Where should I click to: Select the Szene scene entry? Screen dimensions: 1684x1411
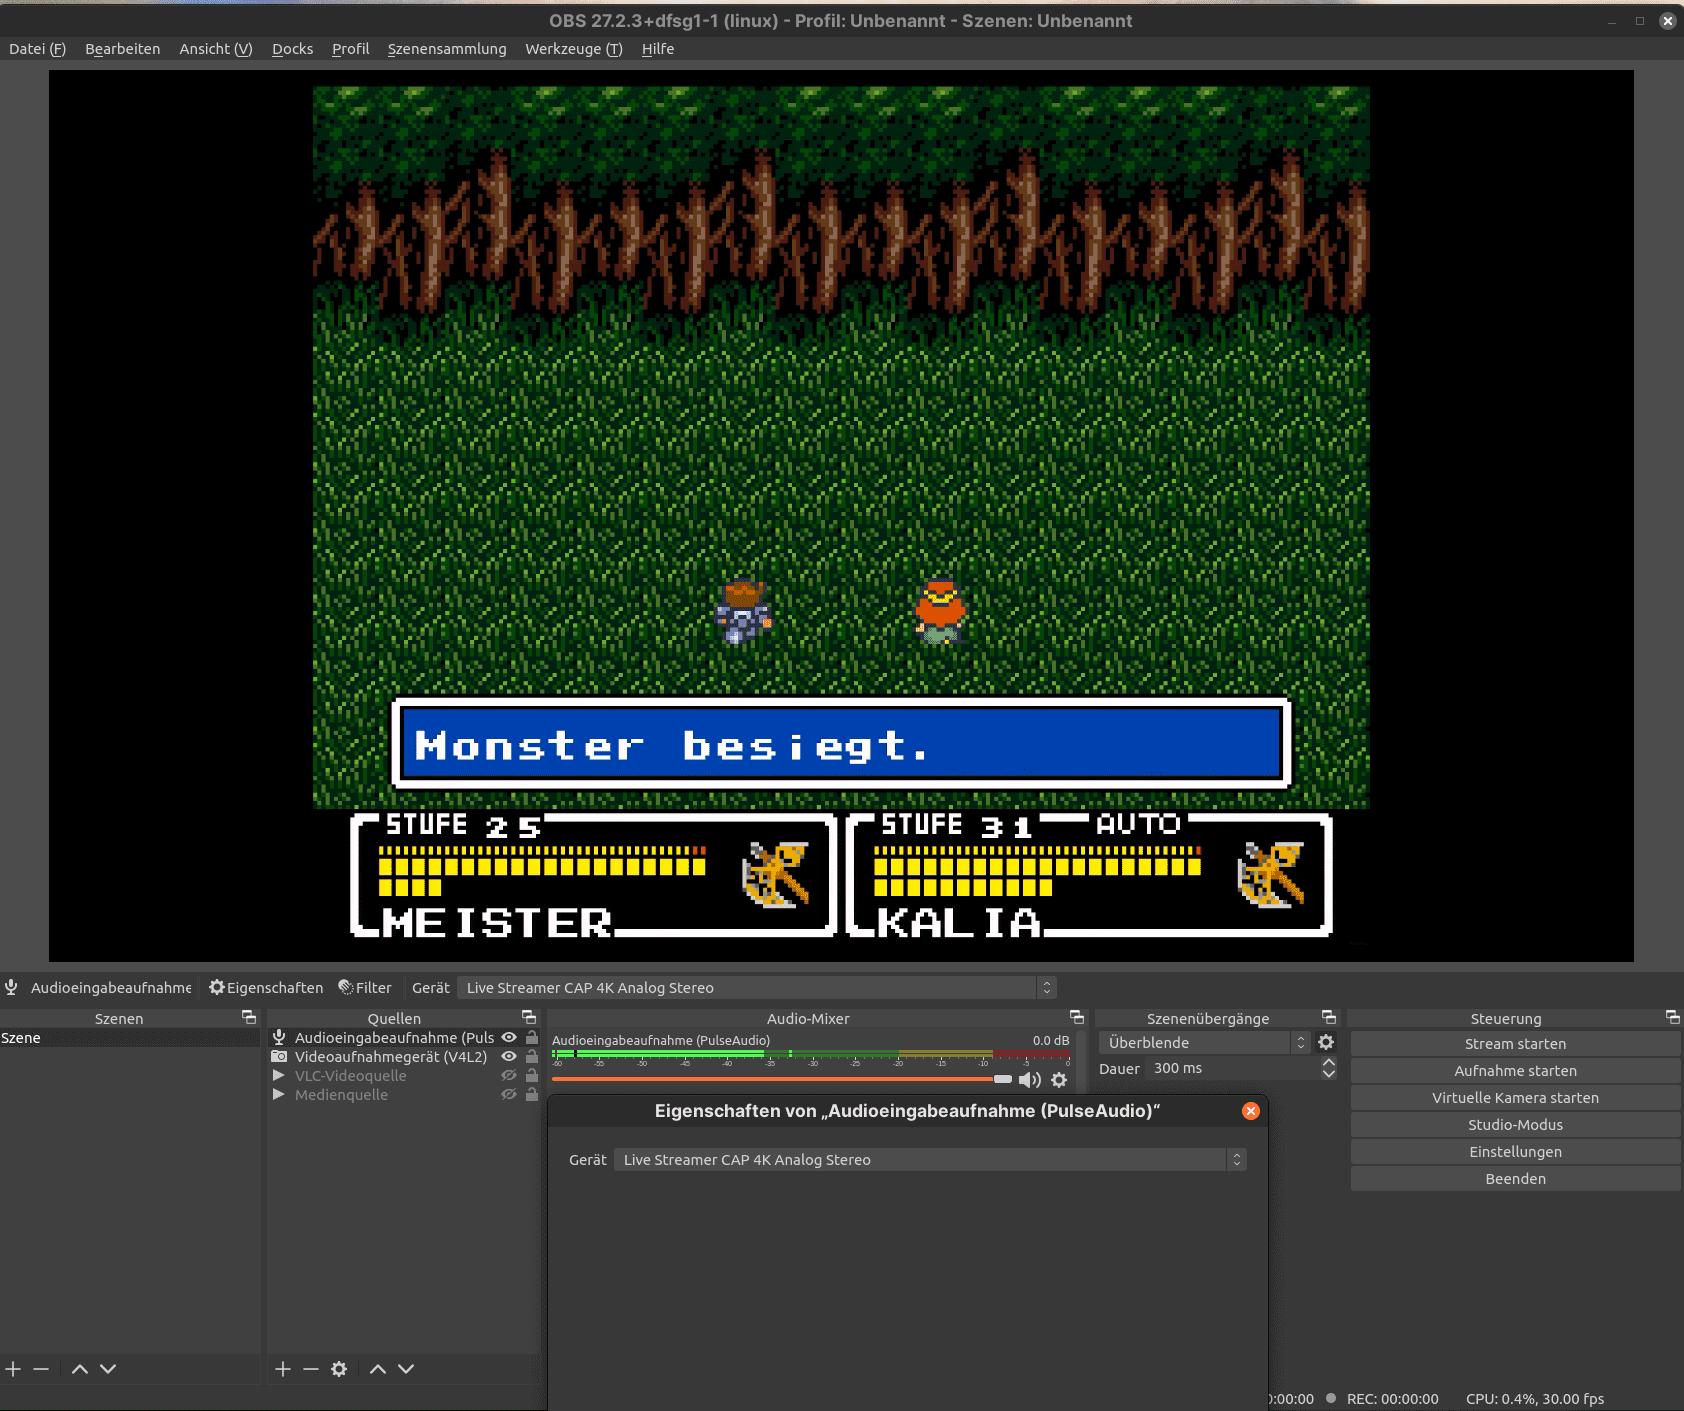click(130, 1038)
